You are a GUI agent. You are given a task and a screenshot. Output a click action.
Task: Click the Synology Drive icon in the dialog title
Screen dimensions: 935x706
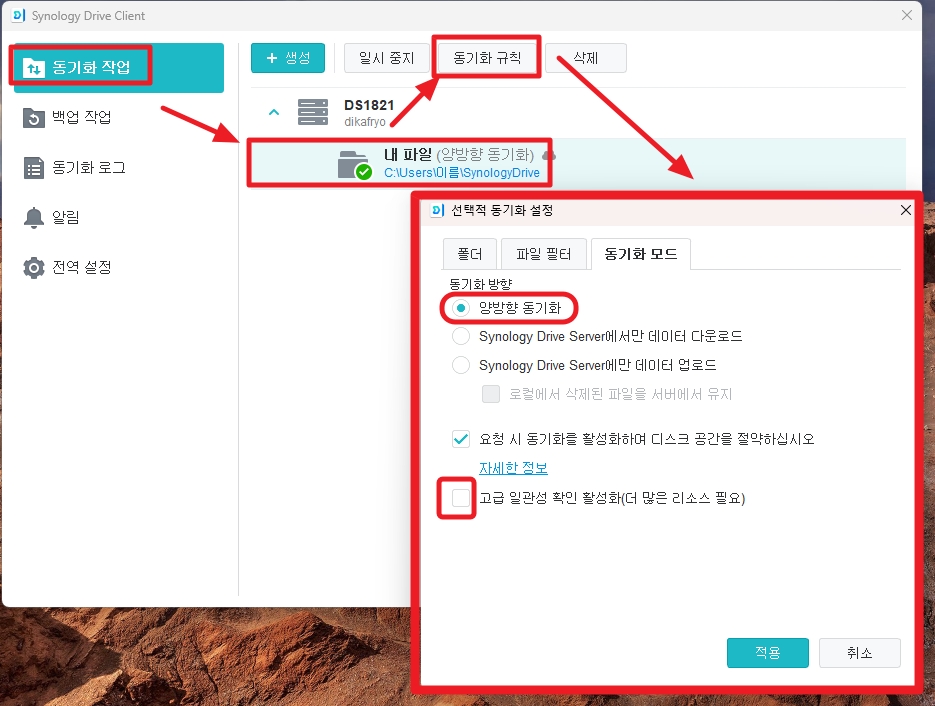(x=439, y=210)
